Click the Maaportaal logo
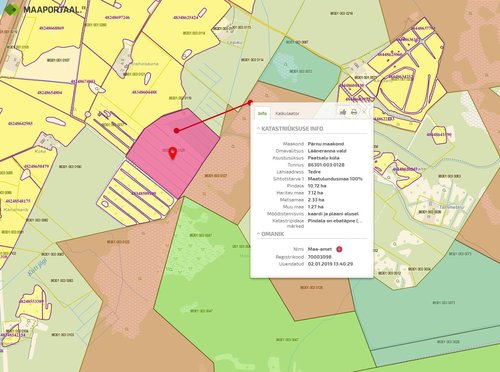 click(x=43, y=9)
